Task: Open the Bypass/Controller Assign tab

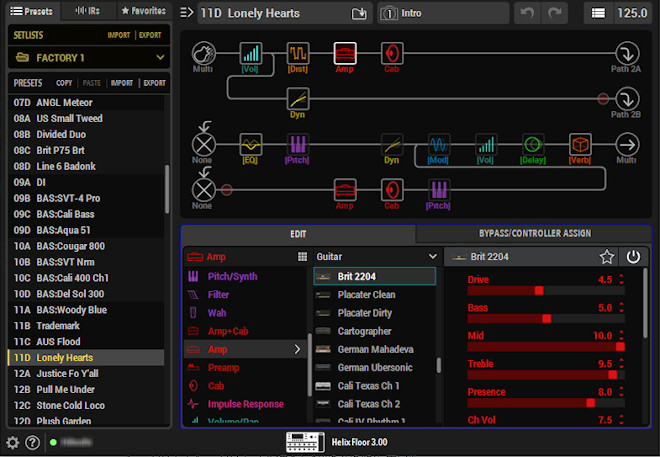Action: [534, 234]
